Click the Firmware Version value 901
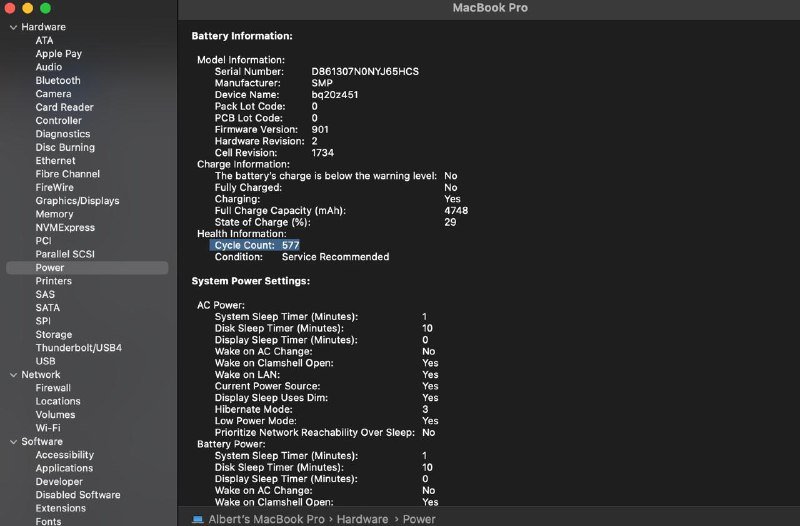Screen dimensions: 800x526 pyautogui.click(x=320, y=130)
